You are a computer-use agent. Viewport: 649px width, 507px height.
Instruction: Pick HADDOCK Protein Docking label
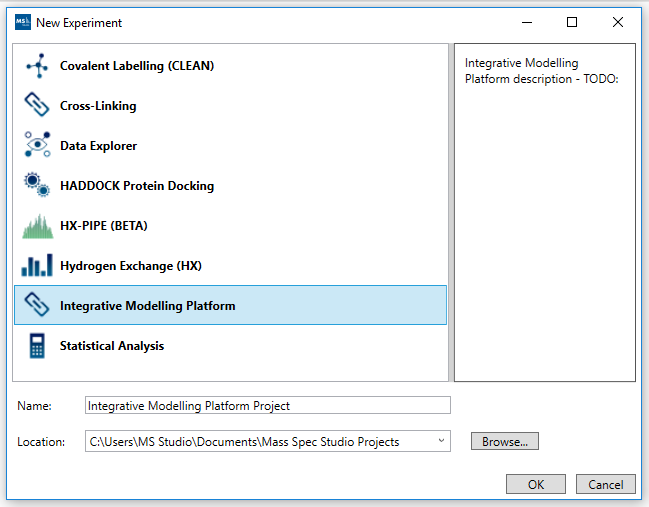pyautogui.click(x=137, y=186)
